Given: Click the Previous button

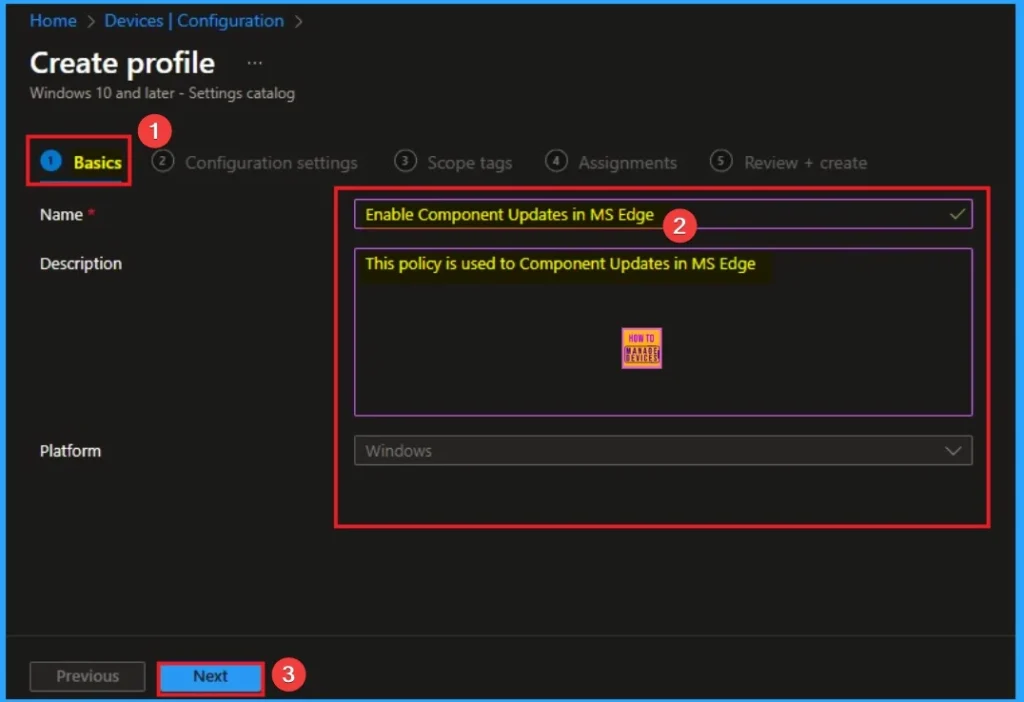Looking at the screenshot, I should click(x=88, y=677).
